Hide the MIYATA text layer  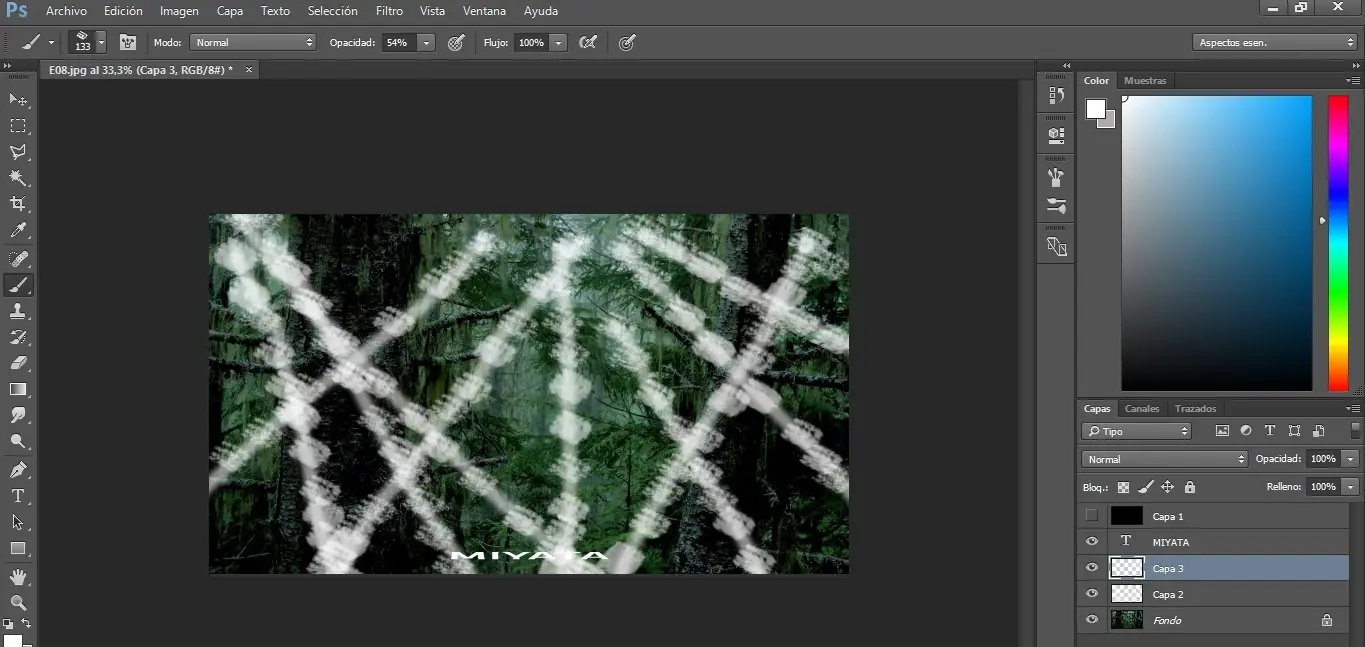1092,541
